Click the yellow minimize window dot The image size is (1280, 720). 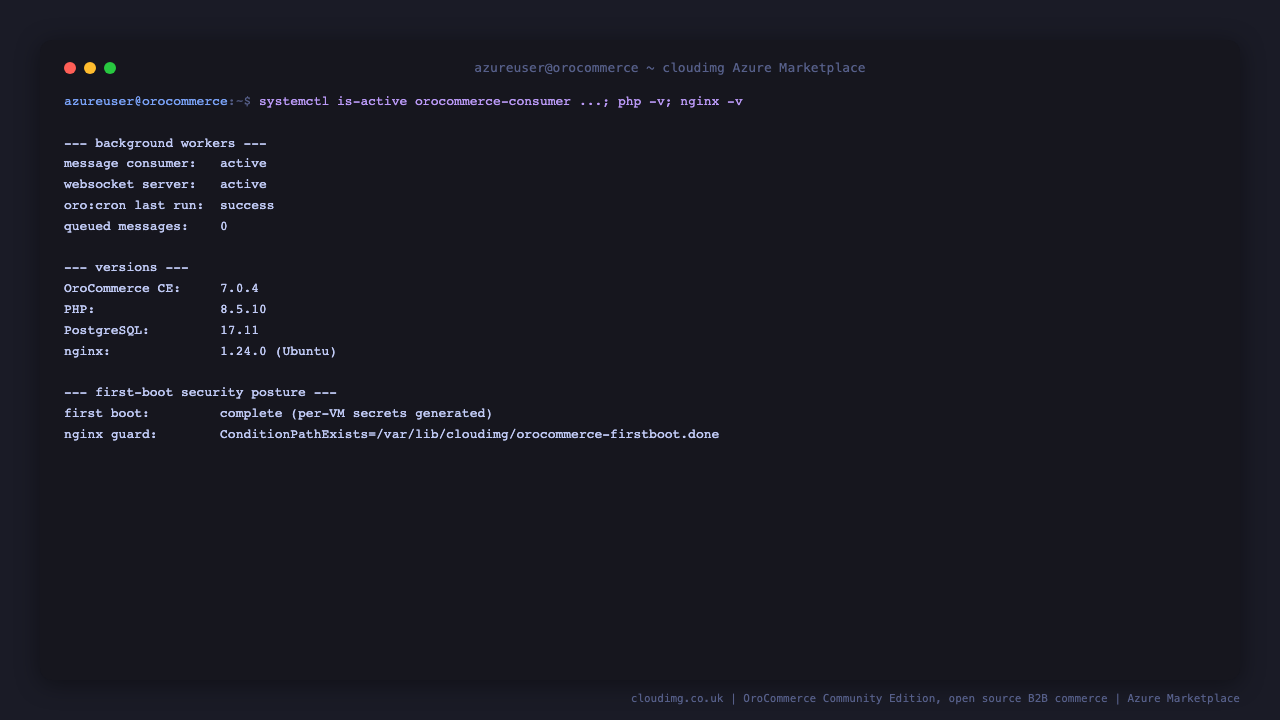(x=90, y=68)
